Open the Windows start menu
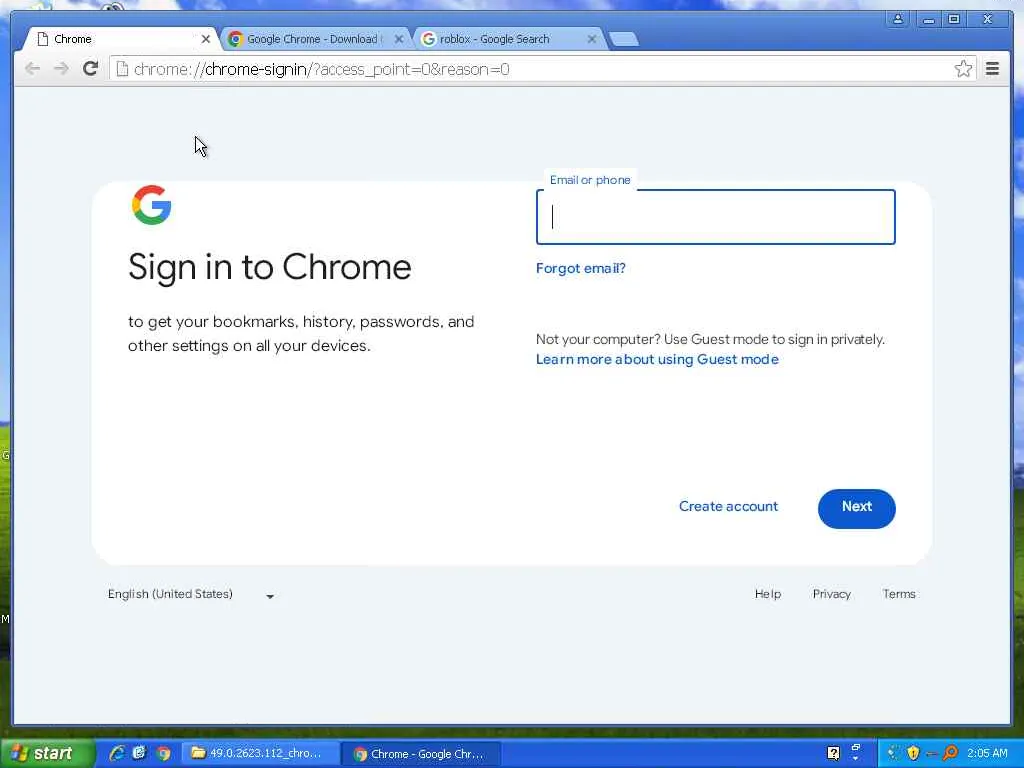This screenshot has width=1024, height=768. click(x=46, y=754)
